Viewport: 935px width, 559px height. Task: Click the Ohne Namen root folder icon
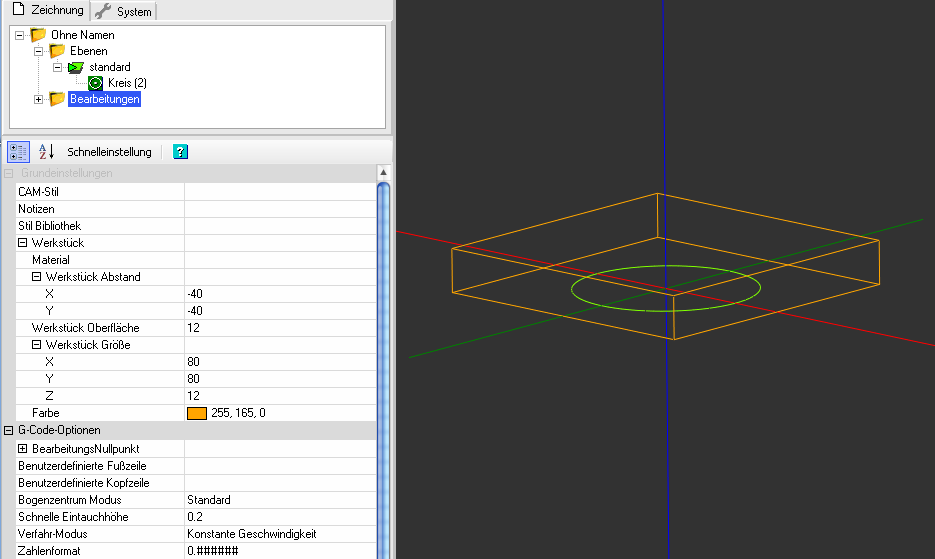39,35
